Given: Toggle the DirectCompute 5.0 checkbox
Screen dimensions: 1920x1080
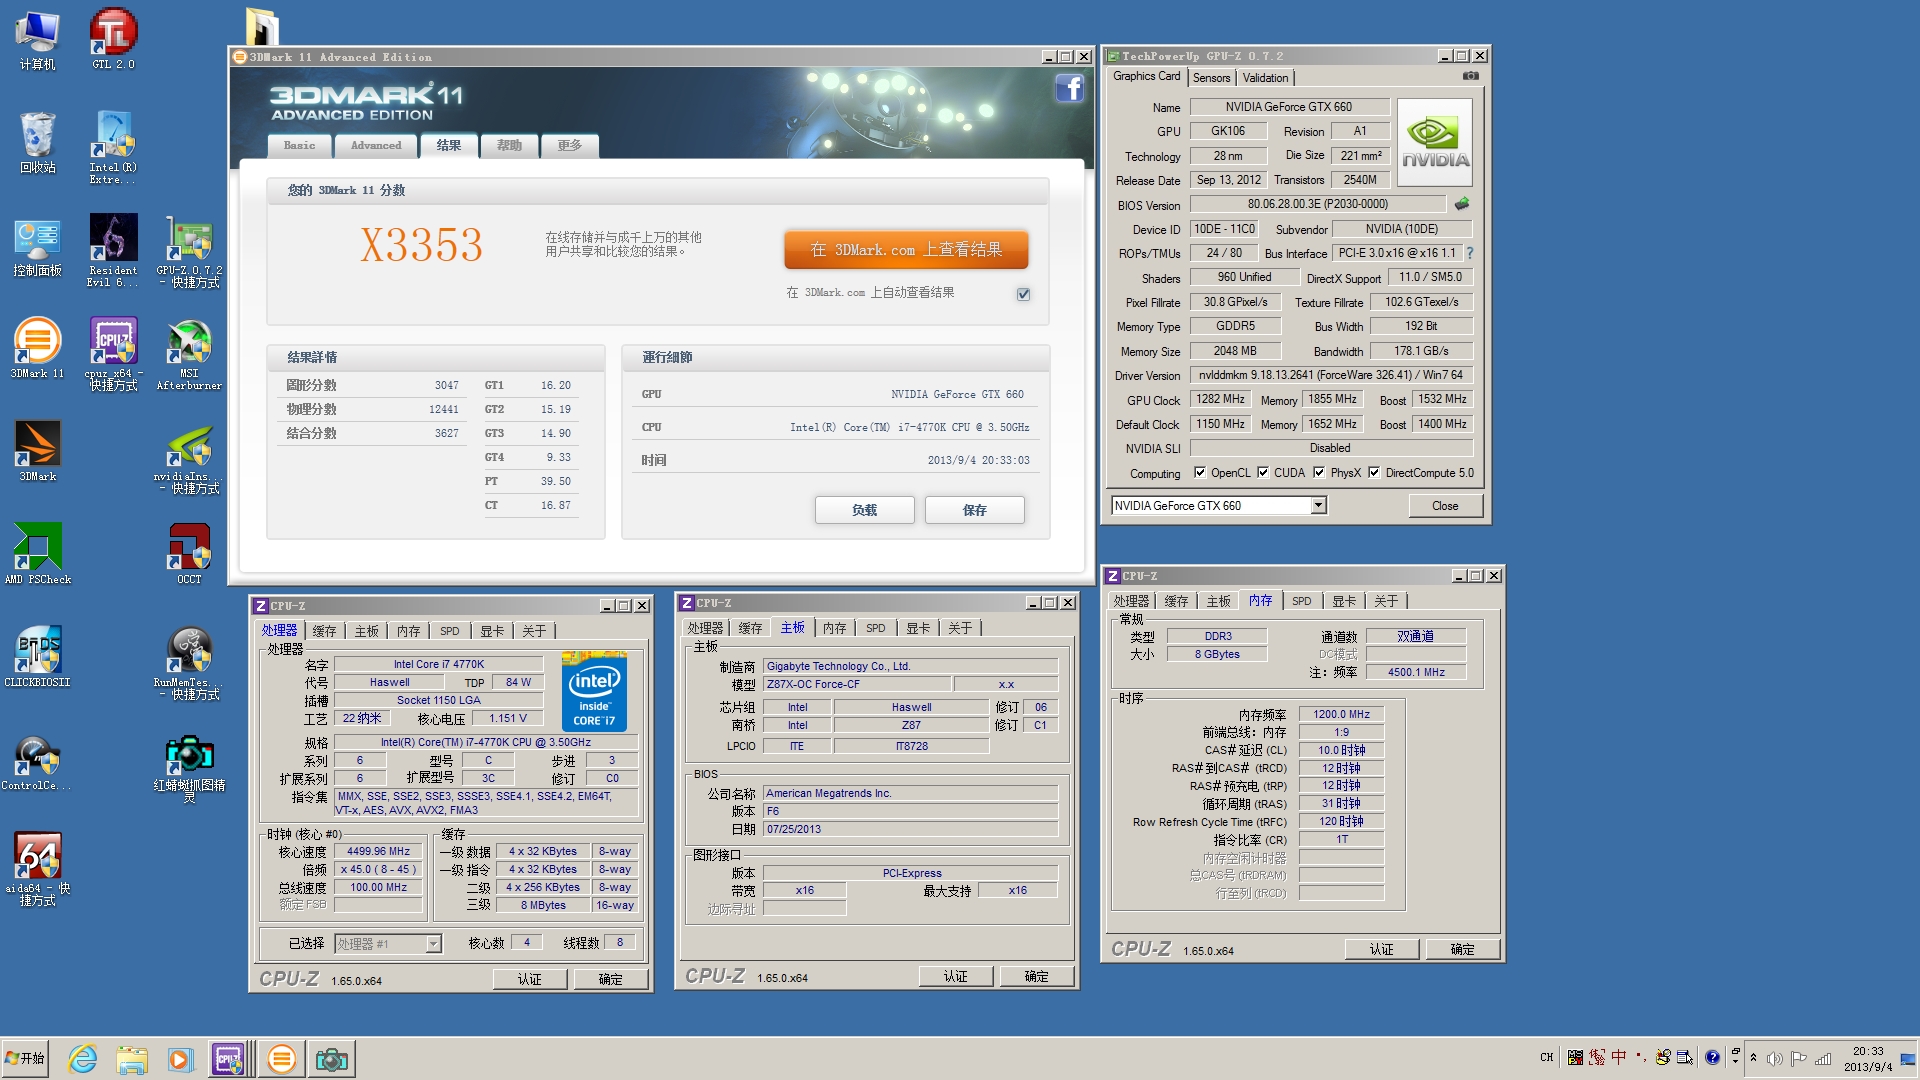Looking at the screenshot, I should coord(1374,473).
